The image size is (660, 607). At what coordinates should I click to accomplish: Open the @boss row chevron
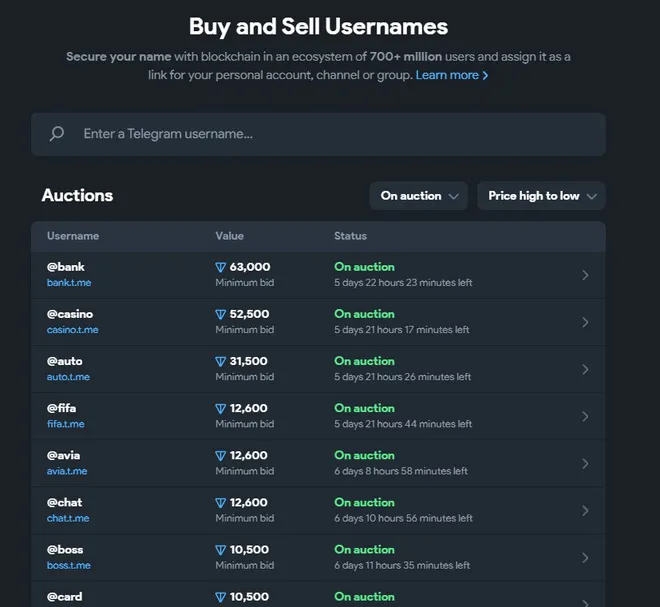585,557
